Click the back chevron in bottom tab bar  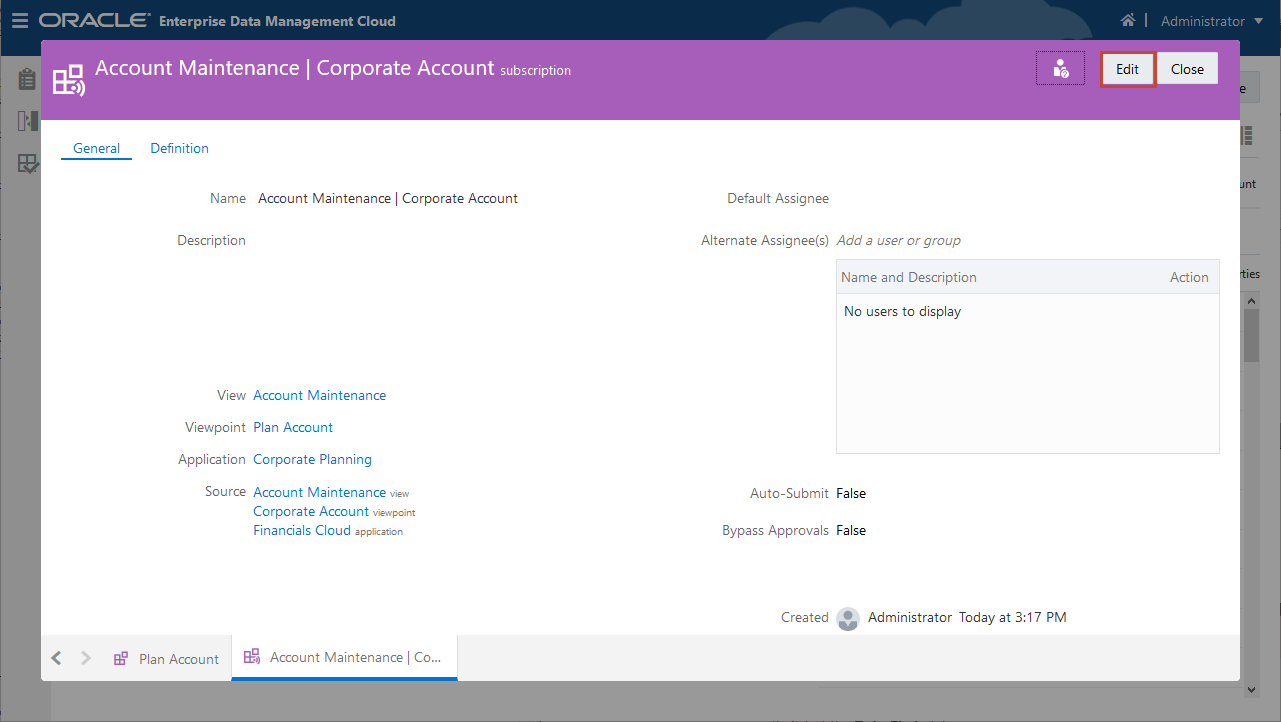(56, 658)
